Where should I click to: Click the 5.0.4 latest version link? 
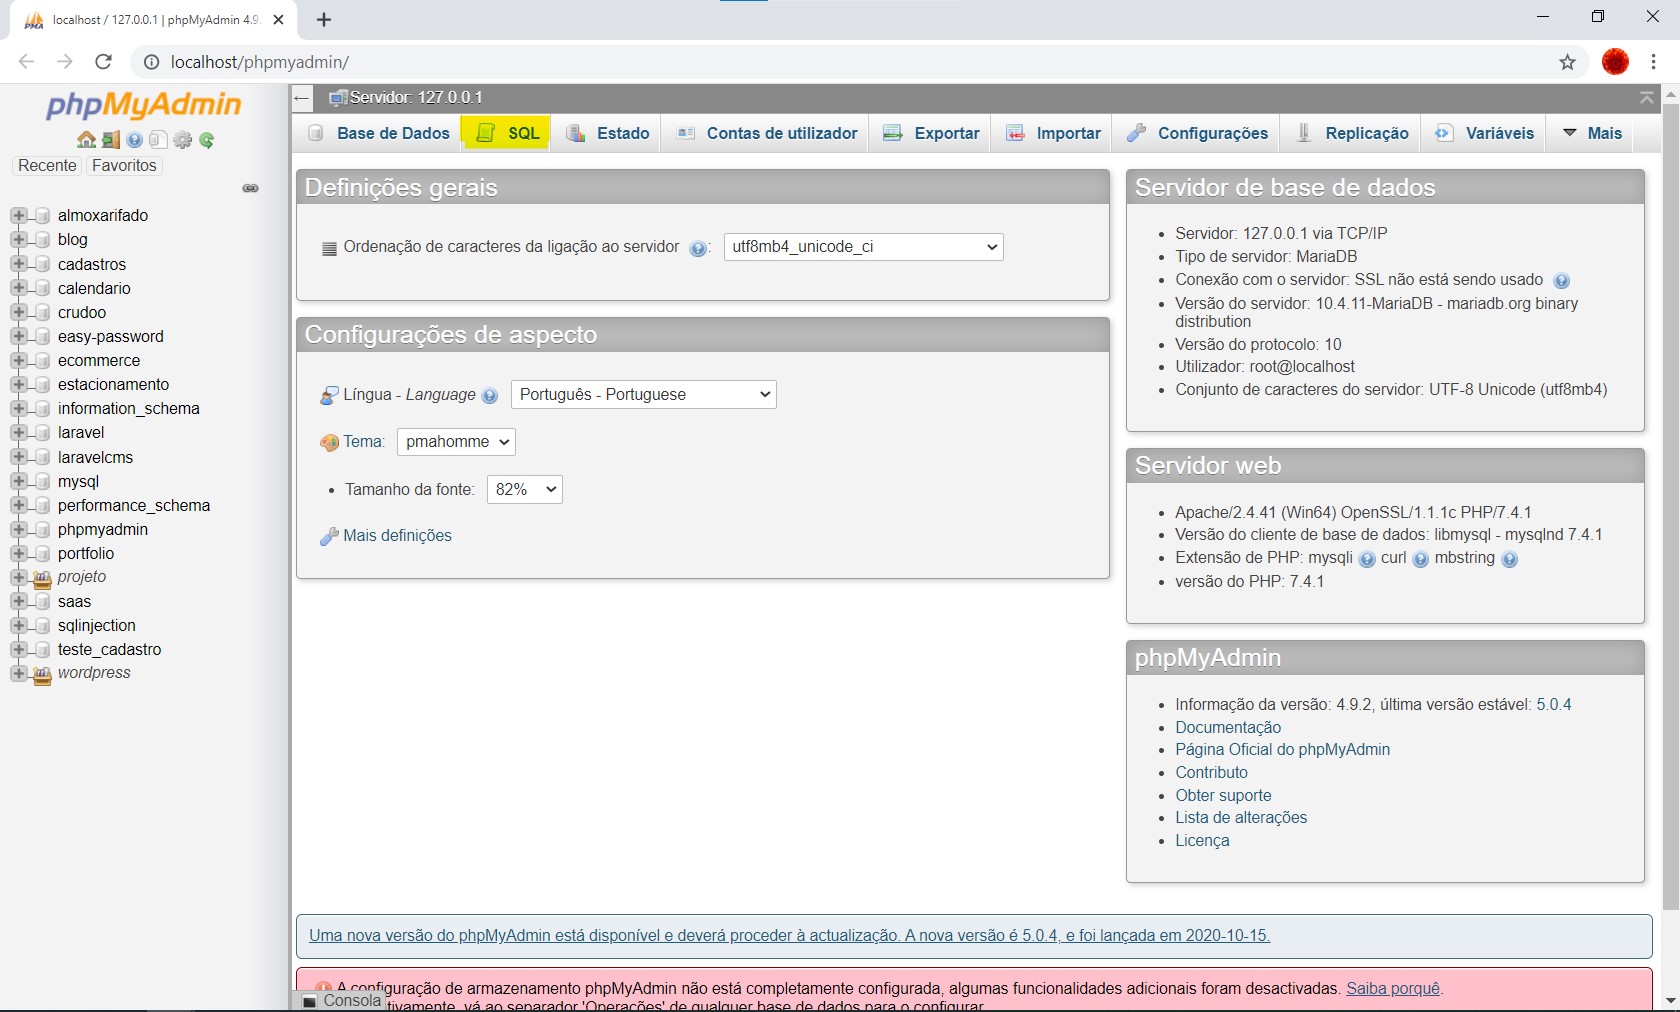(x=1554, y=705)
